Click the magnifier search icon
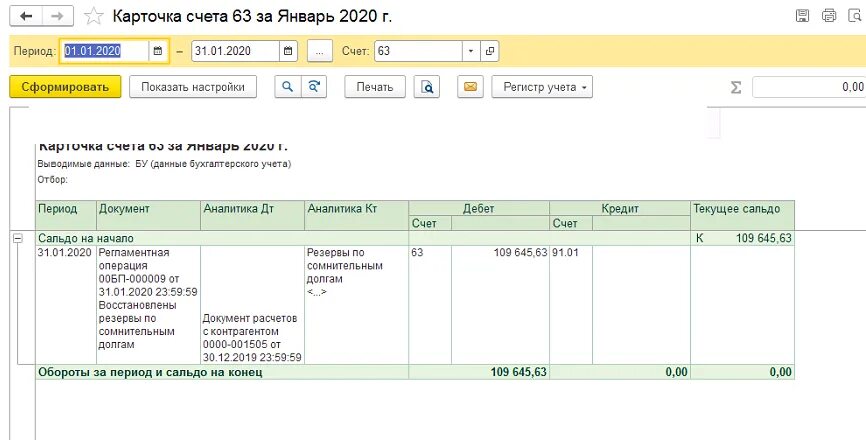The image size is (866, 440). [288, 87]
